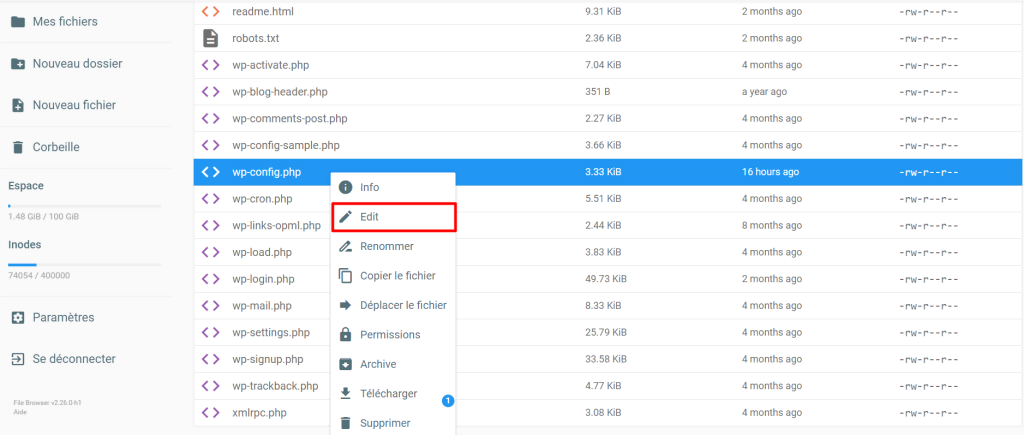The width and height of the screenshot is (1024, 435).
Task: Click the 351 B size value
Action: point(598,91)
